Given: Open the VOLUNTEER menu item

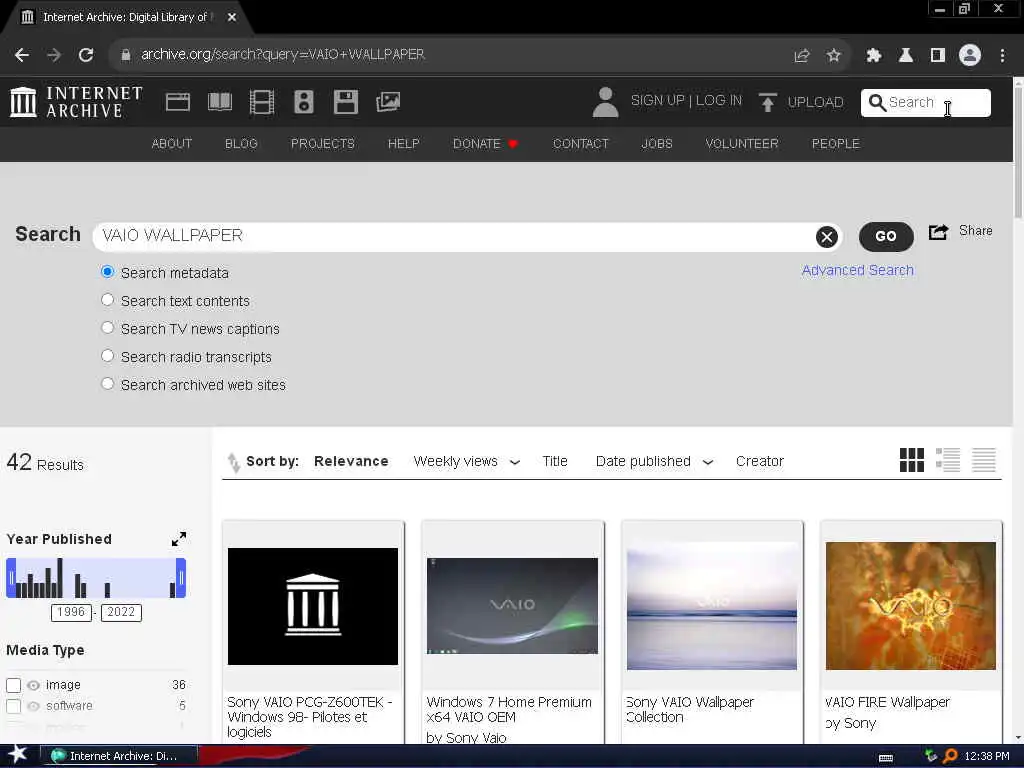Looking at the screenshot, I should click(742, 144).
